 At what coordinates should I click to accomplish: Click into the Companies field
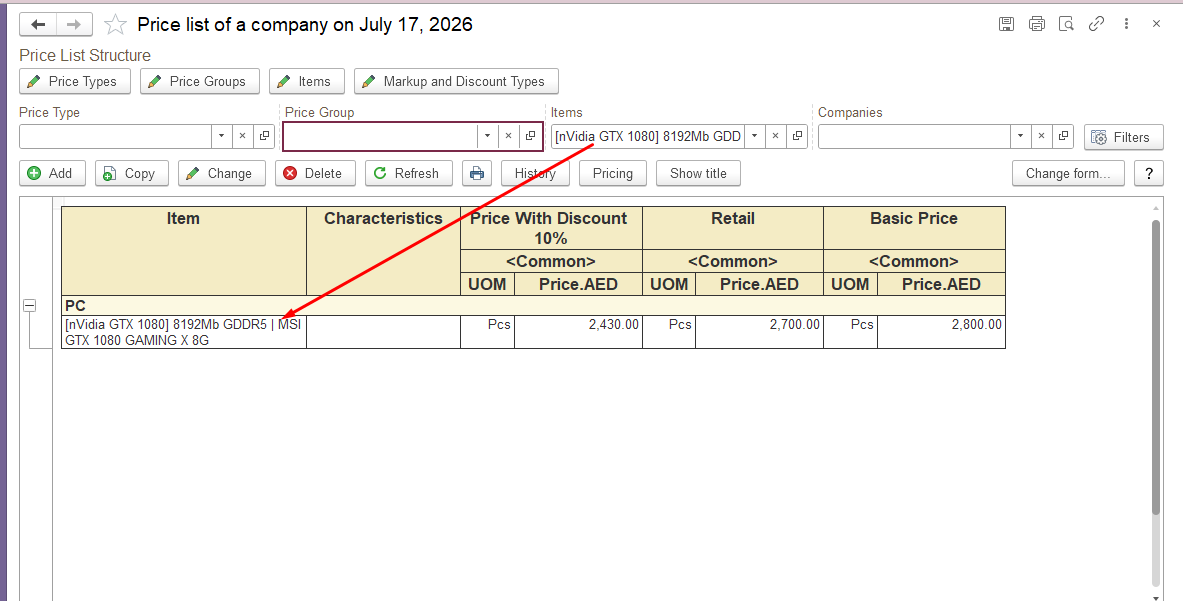click(914, 136)
